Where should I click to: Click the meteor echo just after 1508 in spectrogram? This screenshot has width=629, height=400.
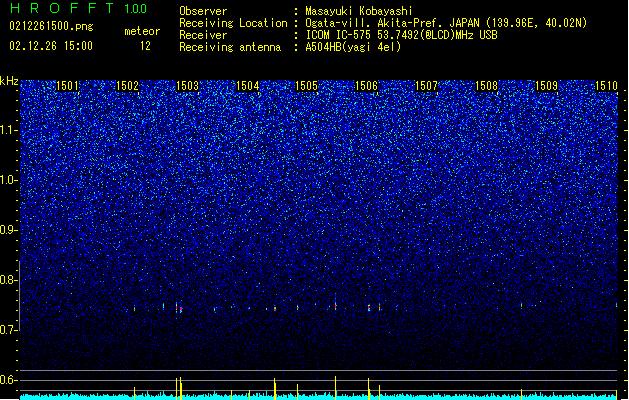[x=521, y=305]
